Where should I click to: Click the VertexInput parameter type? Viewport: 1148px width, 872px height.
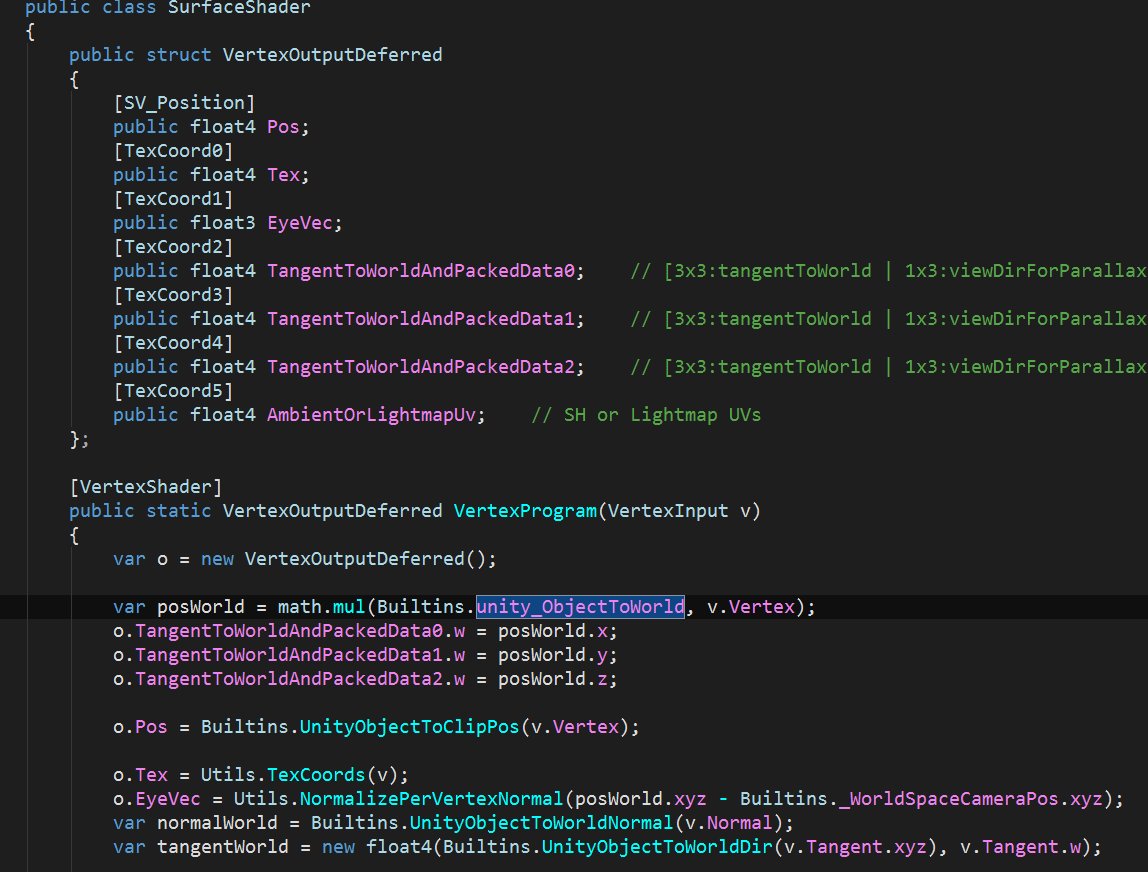[x=668, y=511]
